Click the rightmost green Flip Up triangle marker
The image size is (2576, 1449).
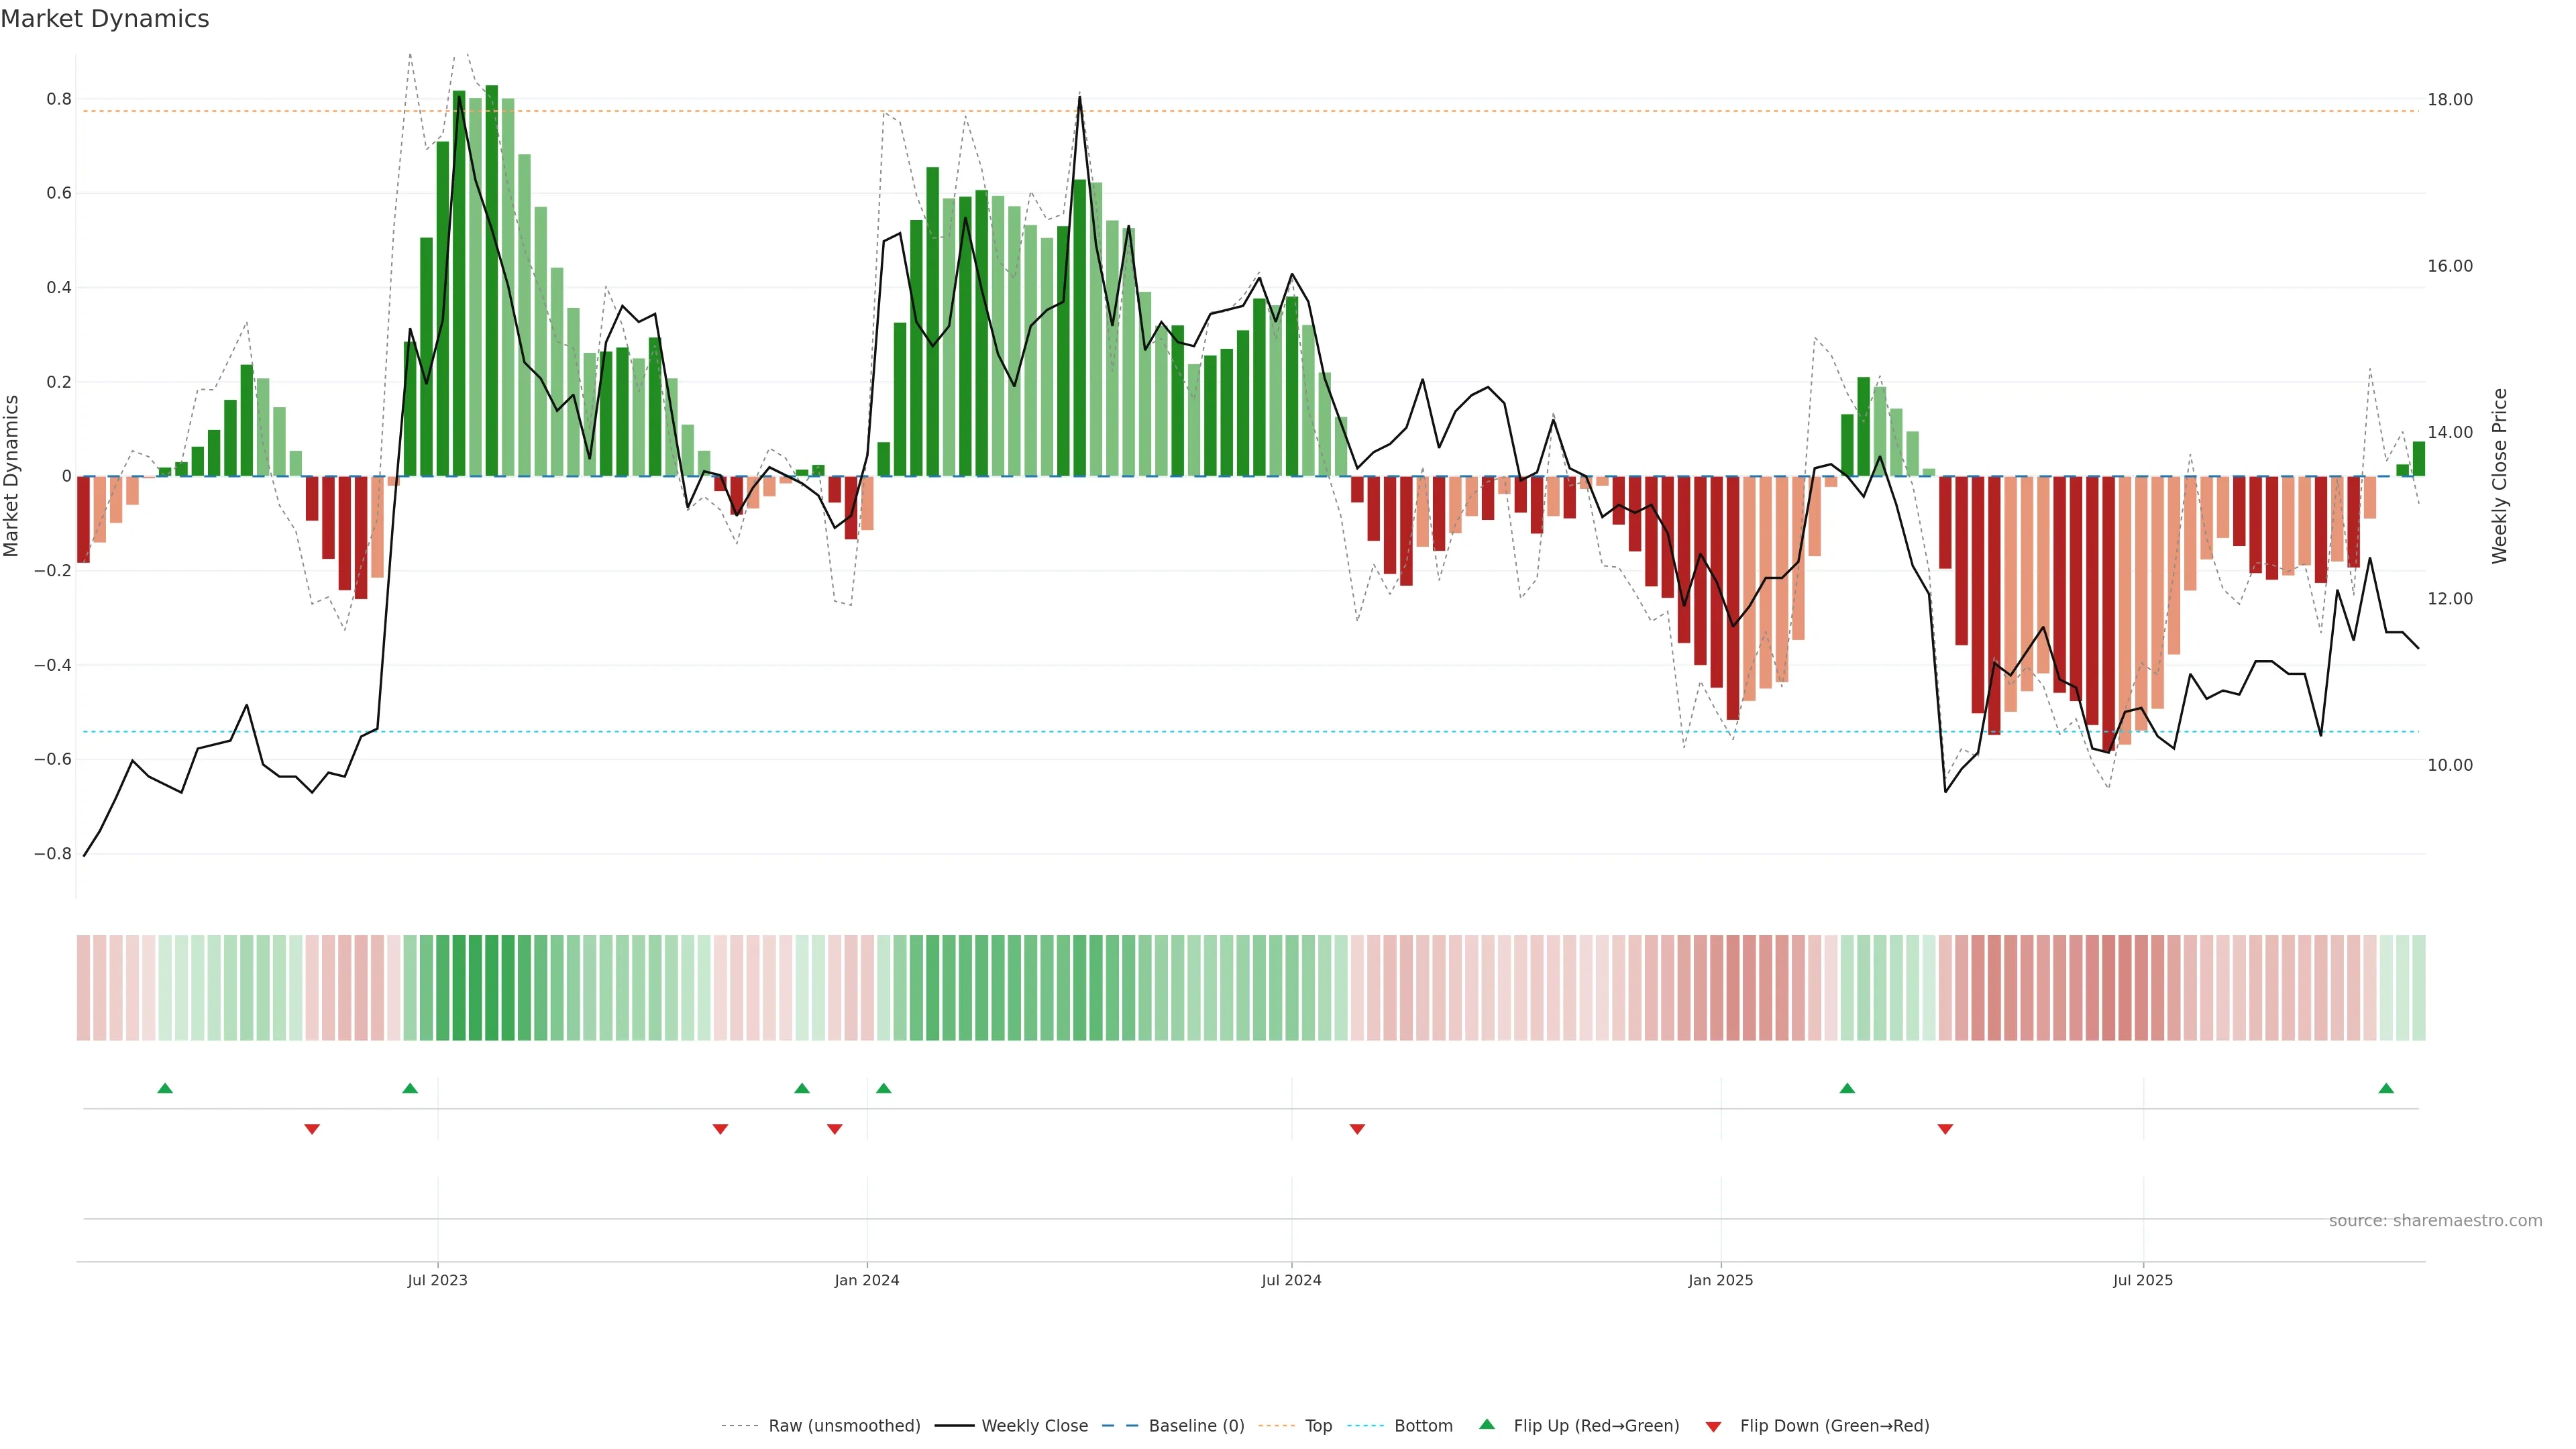point(2386,1088)
